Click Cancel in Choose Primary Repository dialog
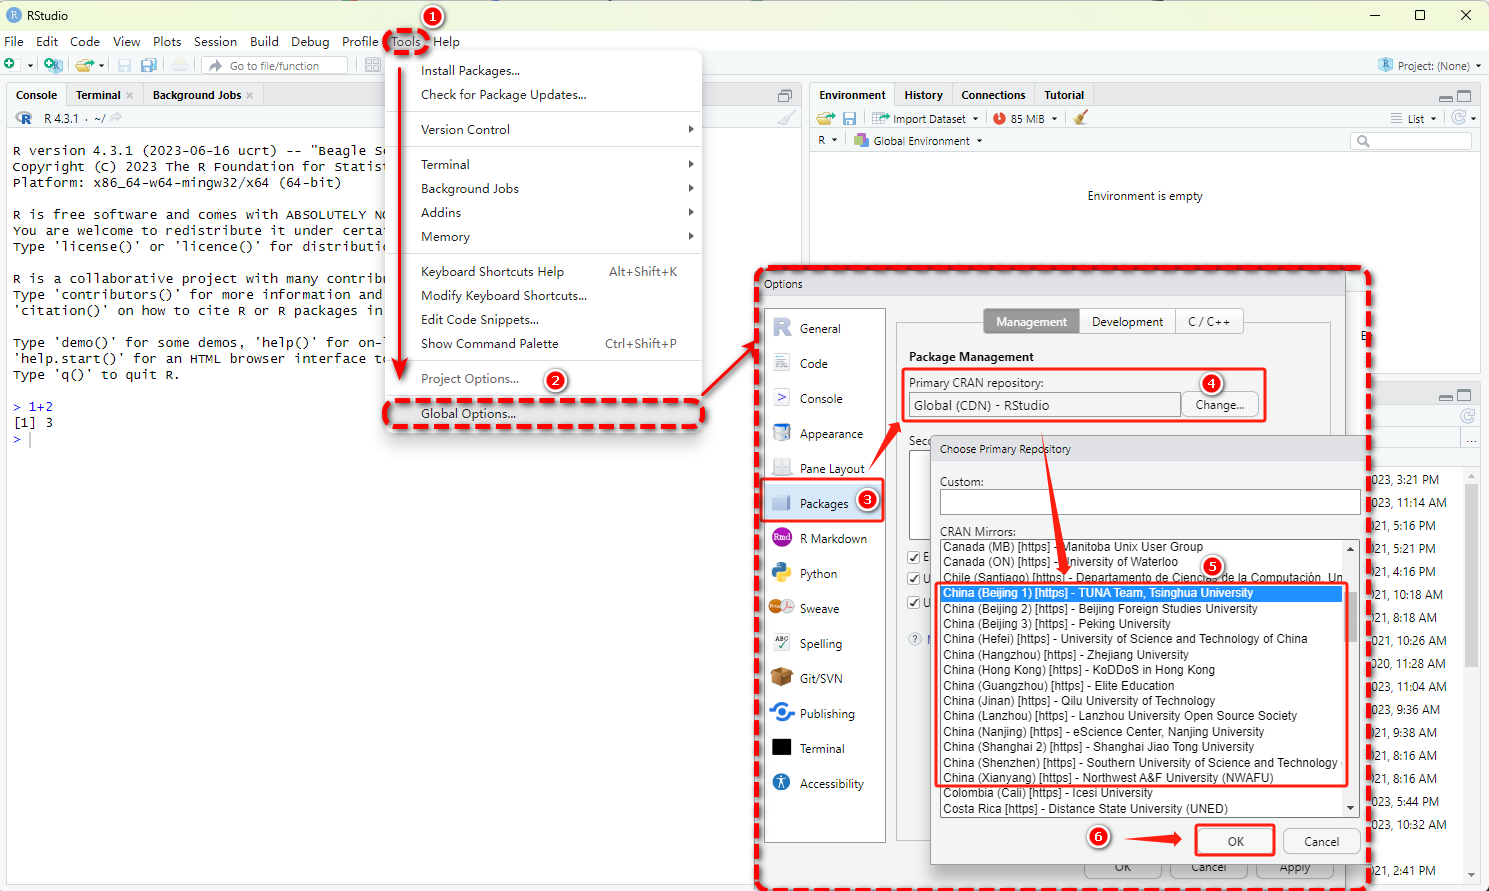The height and width of the screenshot is (891, 1489). click(x=1321, y=841)
